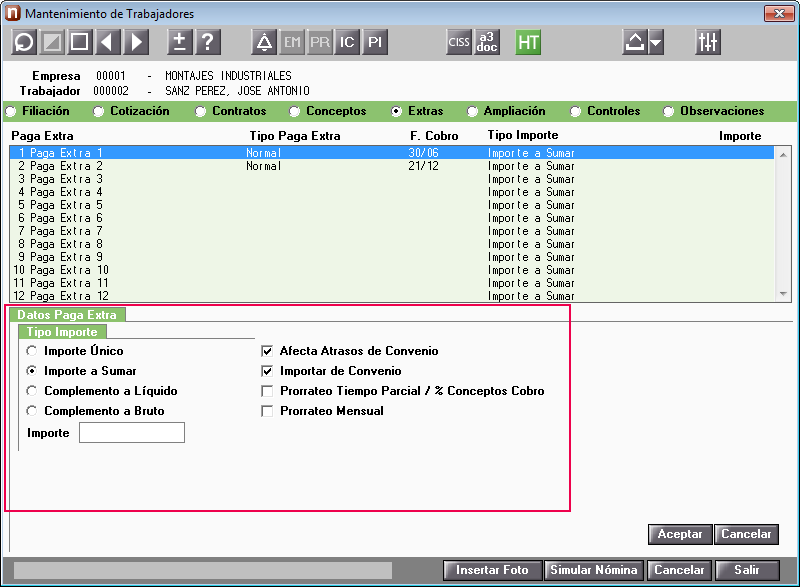Select row 4 Paga Extra 4
The image size is (800, 587).
coord(391,192)
